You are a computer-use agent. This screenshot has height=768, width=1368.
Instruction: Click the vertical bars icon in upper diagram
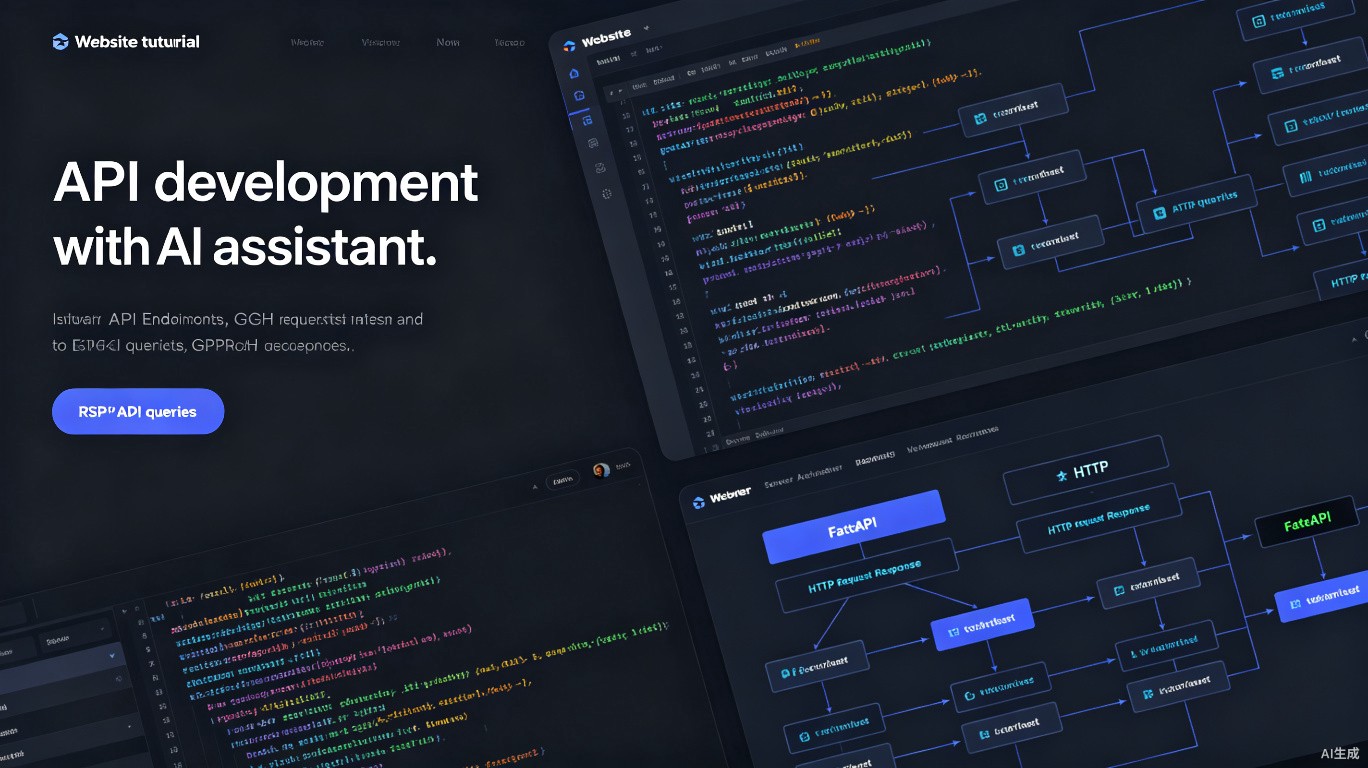[x=1305, y=178]
